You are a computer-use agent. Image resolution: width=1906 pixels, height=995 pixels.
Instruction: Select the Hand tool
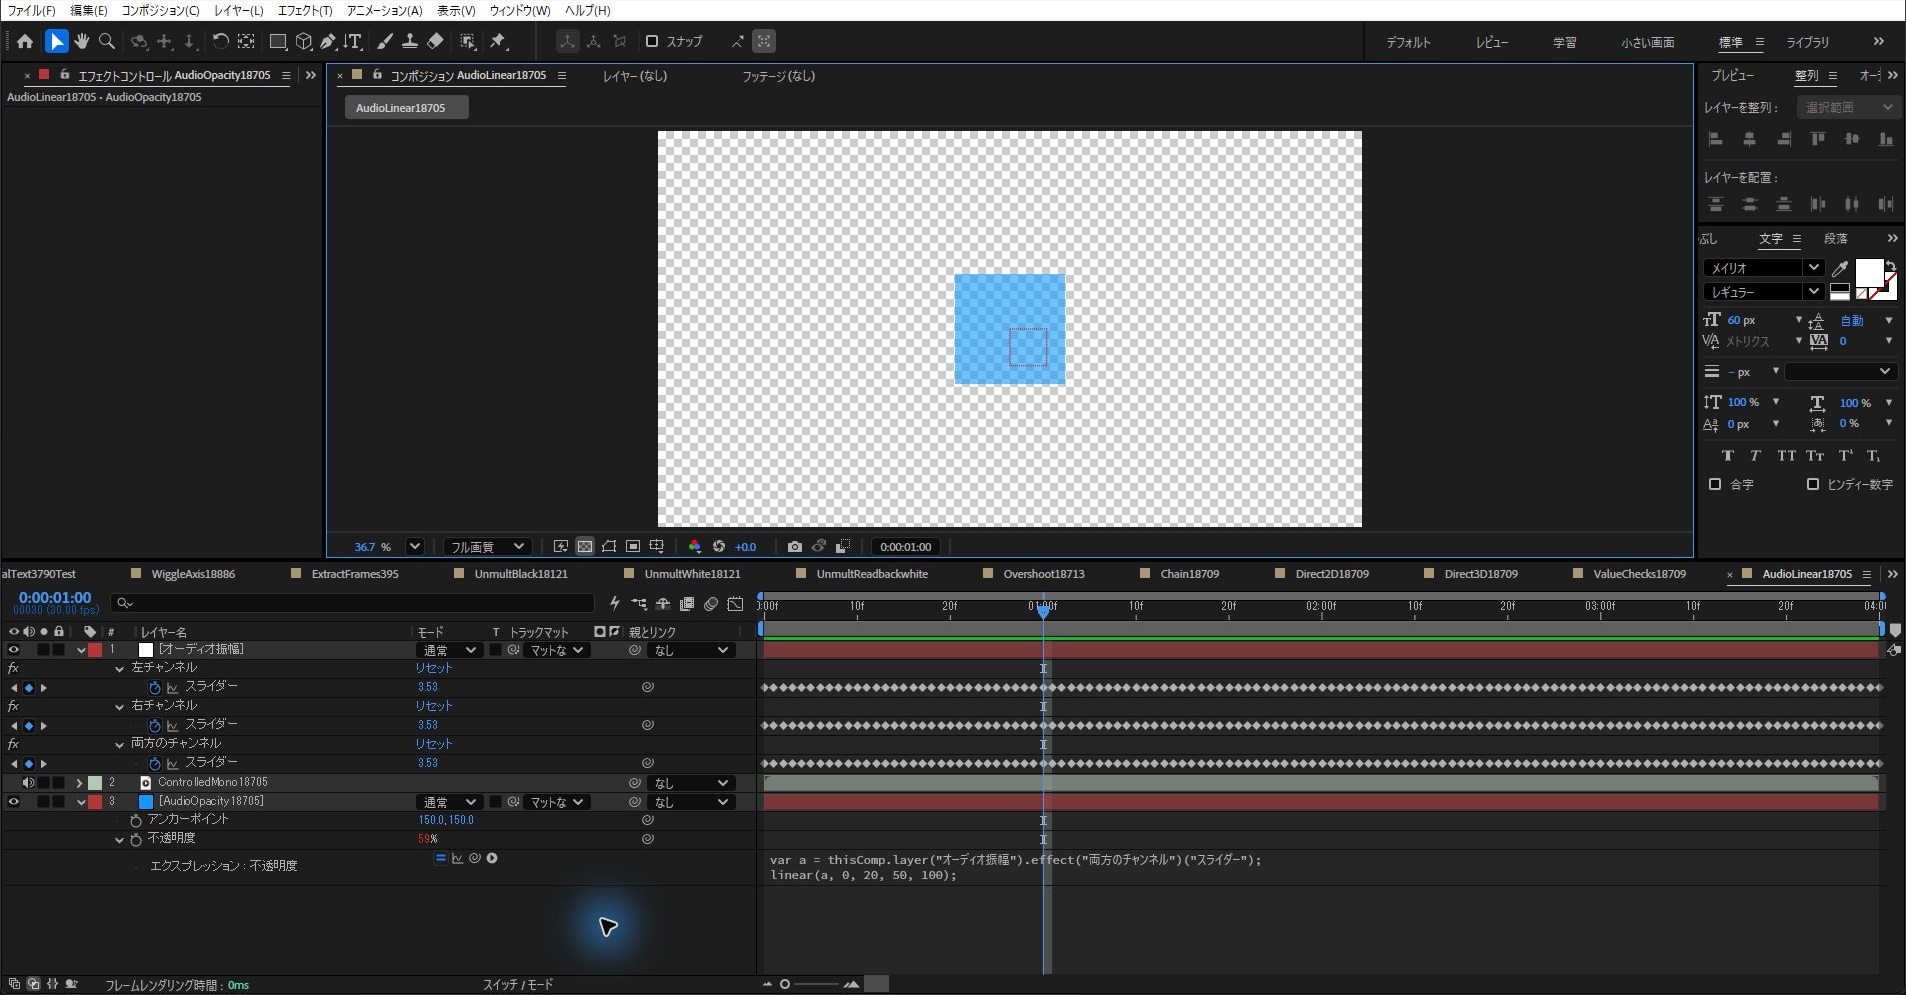pyautogui.click(x=82, y=41)
